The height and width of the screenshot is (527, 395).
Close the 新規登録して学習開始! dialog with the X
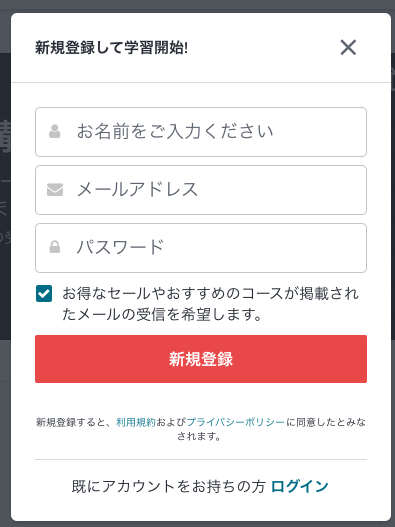coord(348,47)
